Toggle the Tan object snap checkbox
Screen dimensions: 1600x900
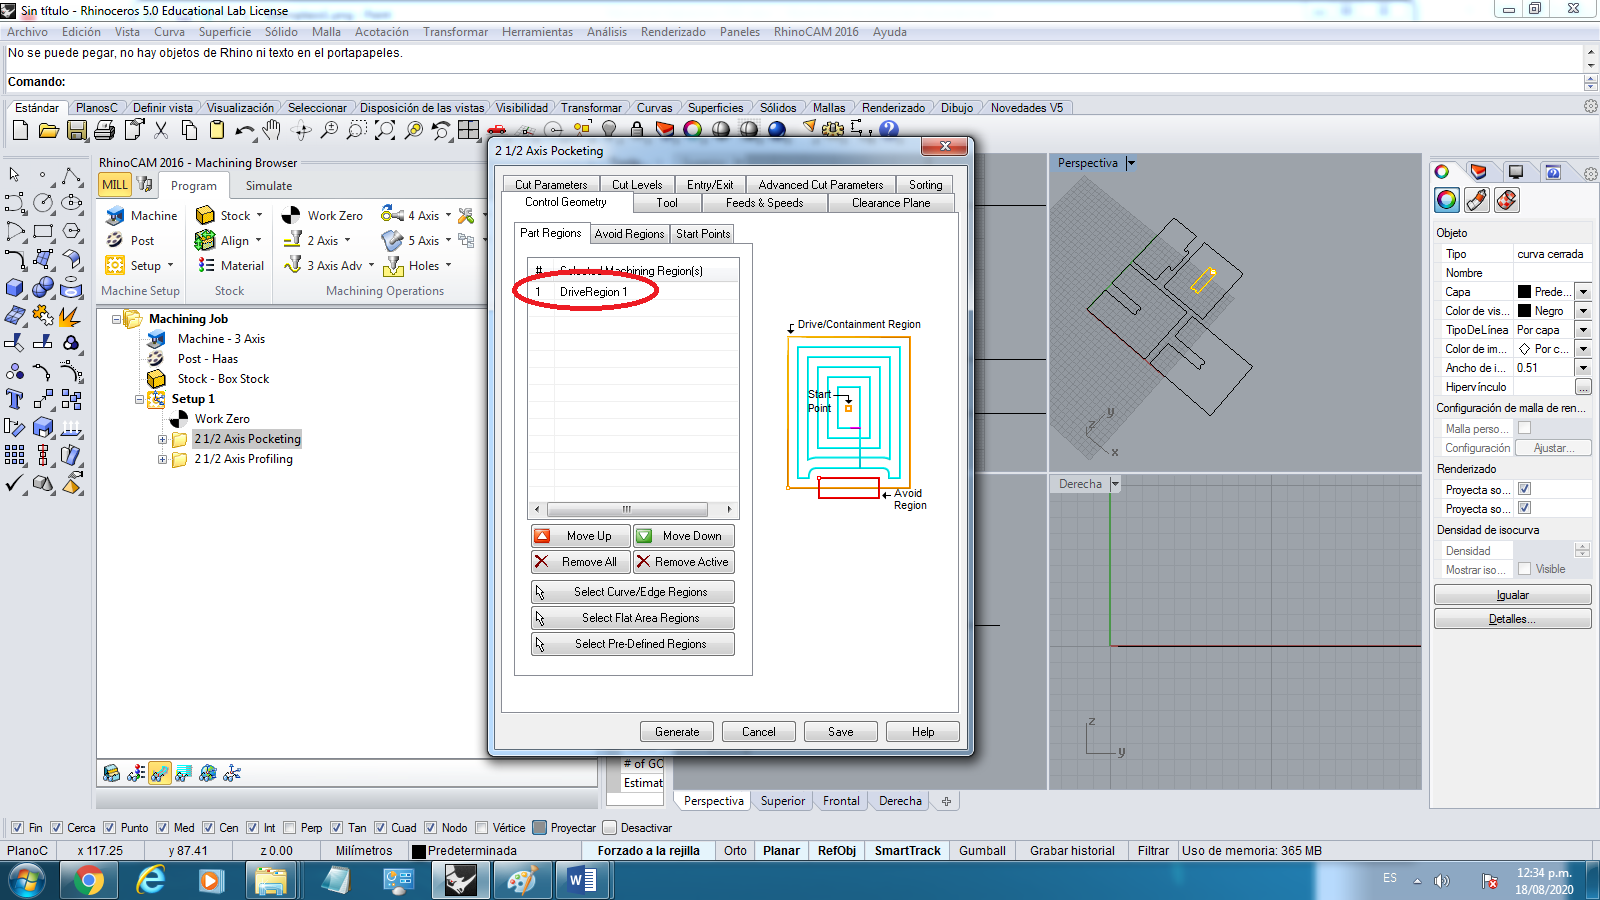coord(337,828)
